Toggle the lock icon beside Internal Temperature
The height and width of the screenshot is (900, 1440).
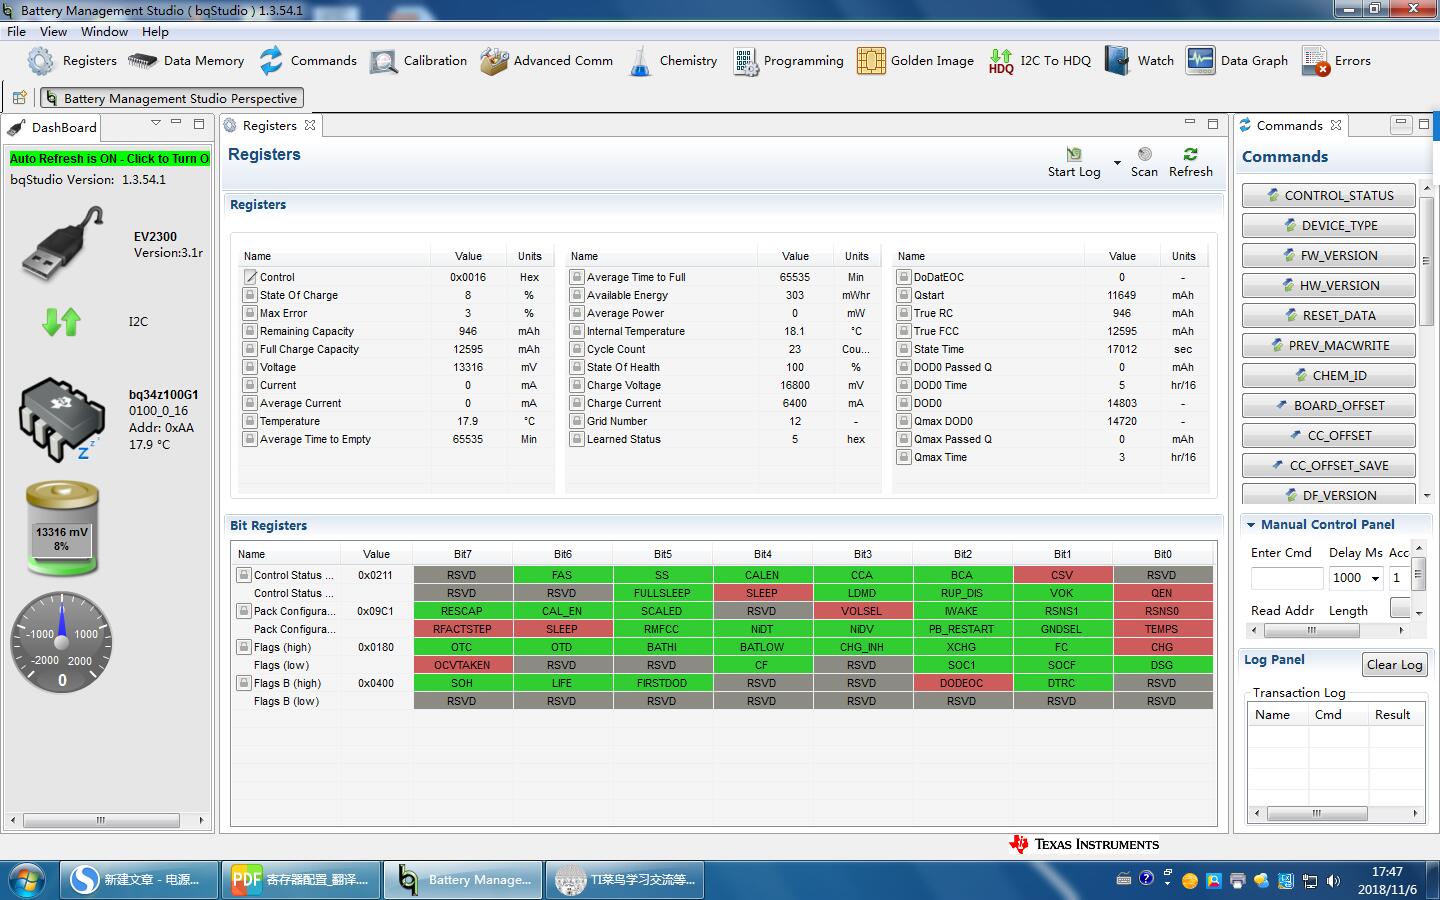click(x=577, y=331)
